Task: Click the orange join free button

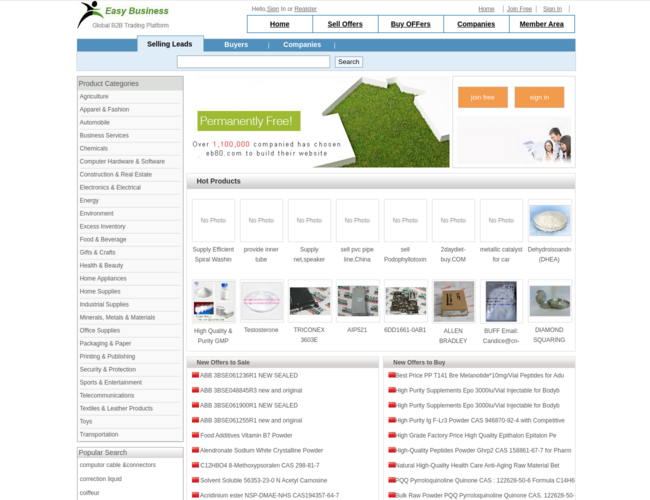Action: (x=482, y=97)
